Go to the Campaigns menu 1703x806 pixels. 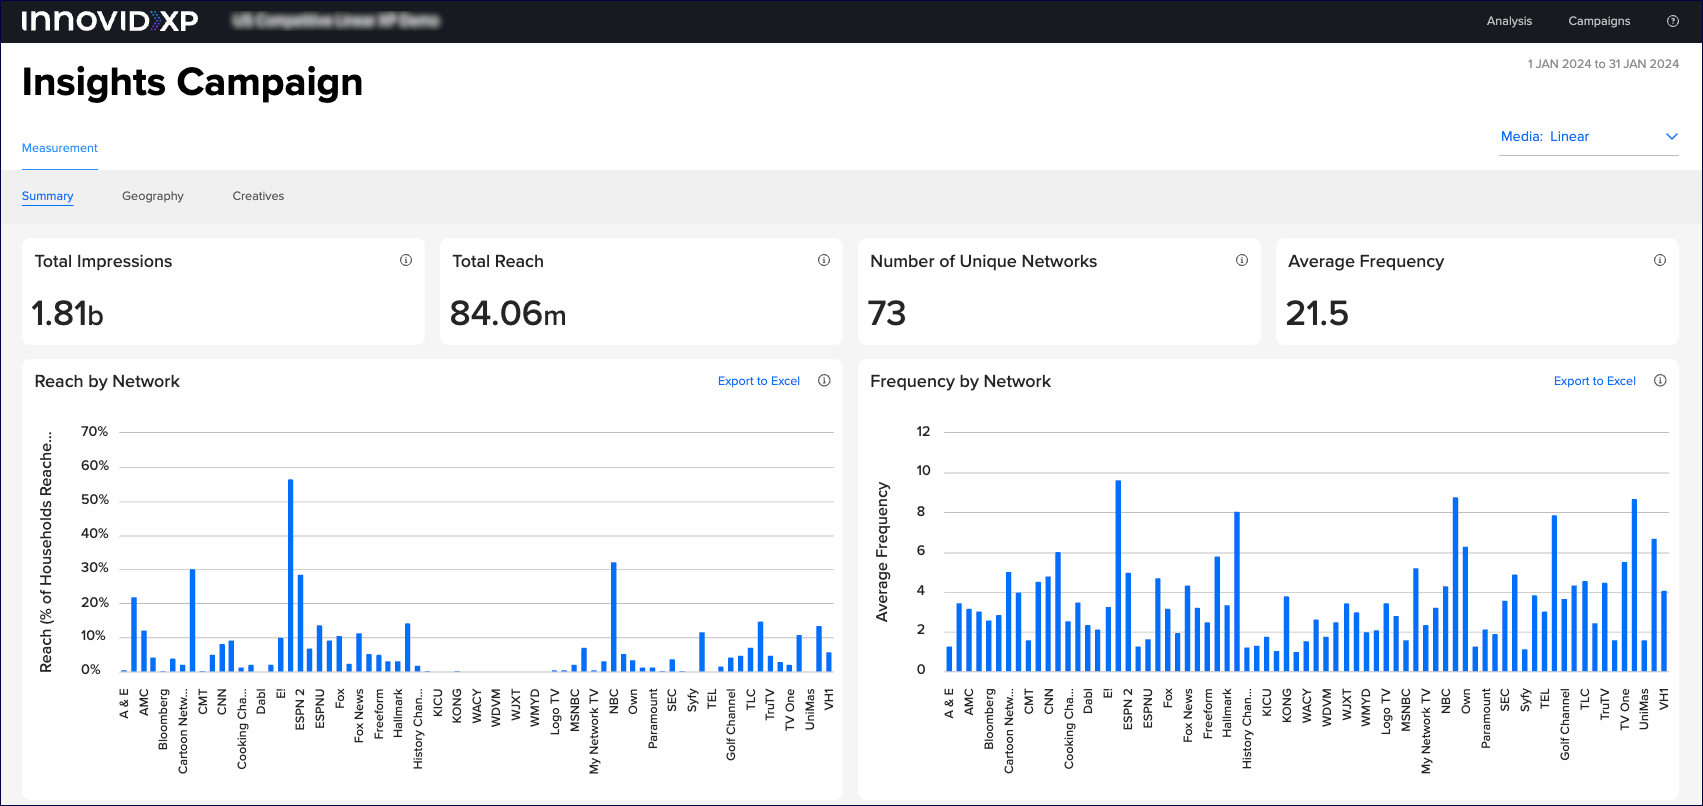click(1599, 21)
